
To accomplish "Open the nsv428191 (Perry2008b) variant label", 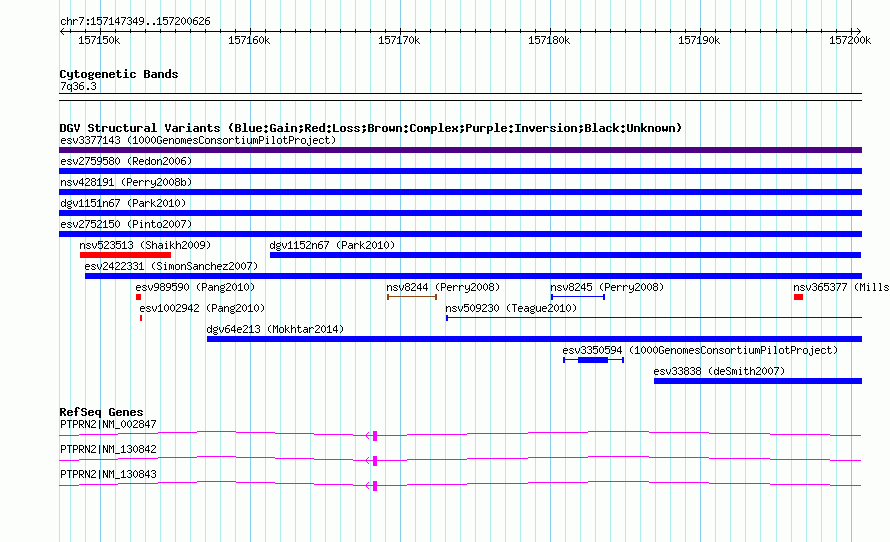I will [126, 182].
